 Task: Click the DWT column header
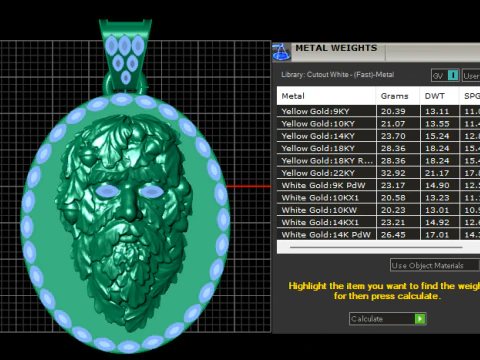pos(439,96)
